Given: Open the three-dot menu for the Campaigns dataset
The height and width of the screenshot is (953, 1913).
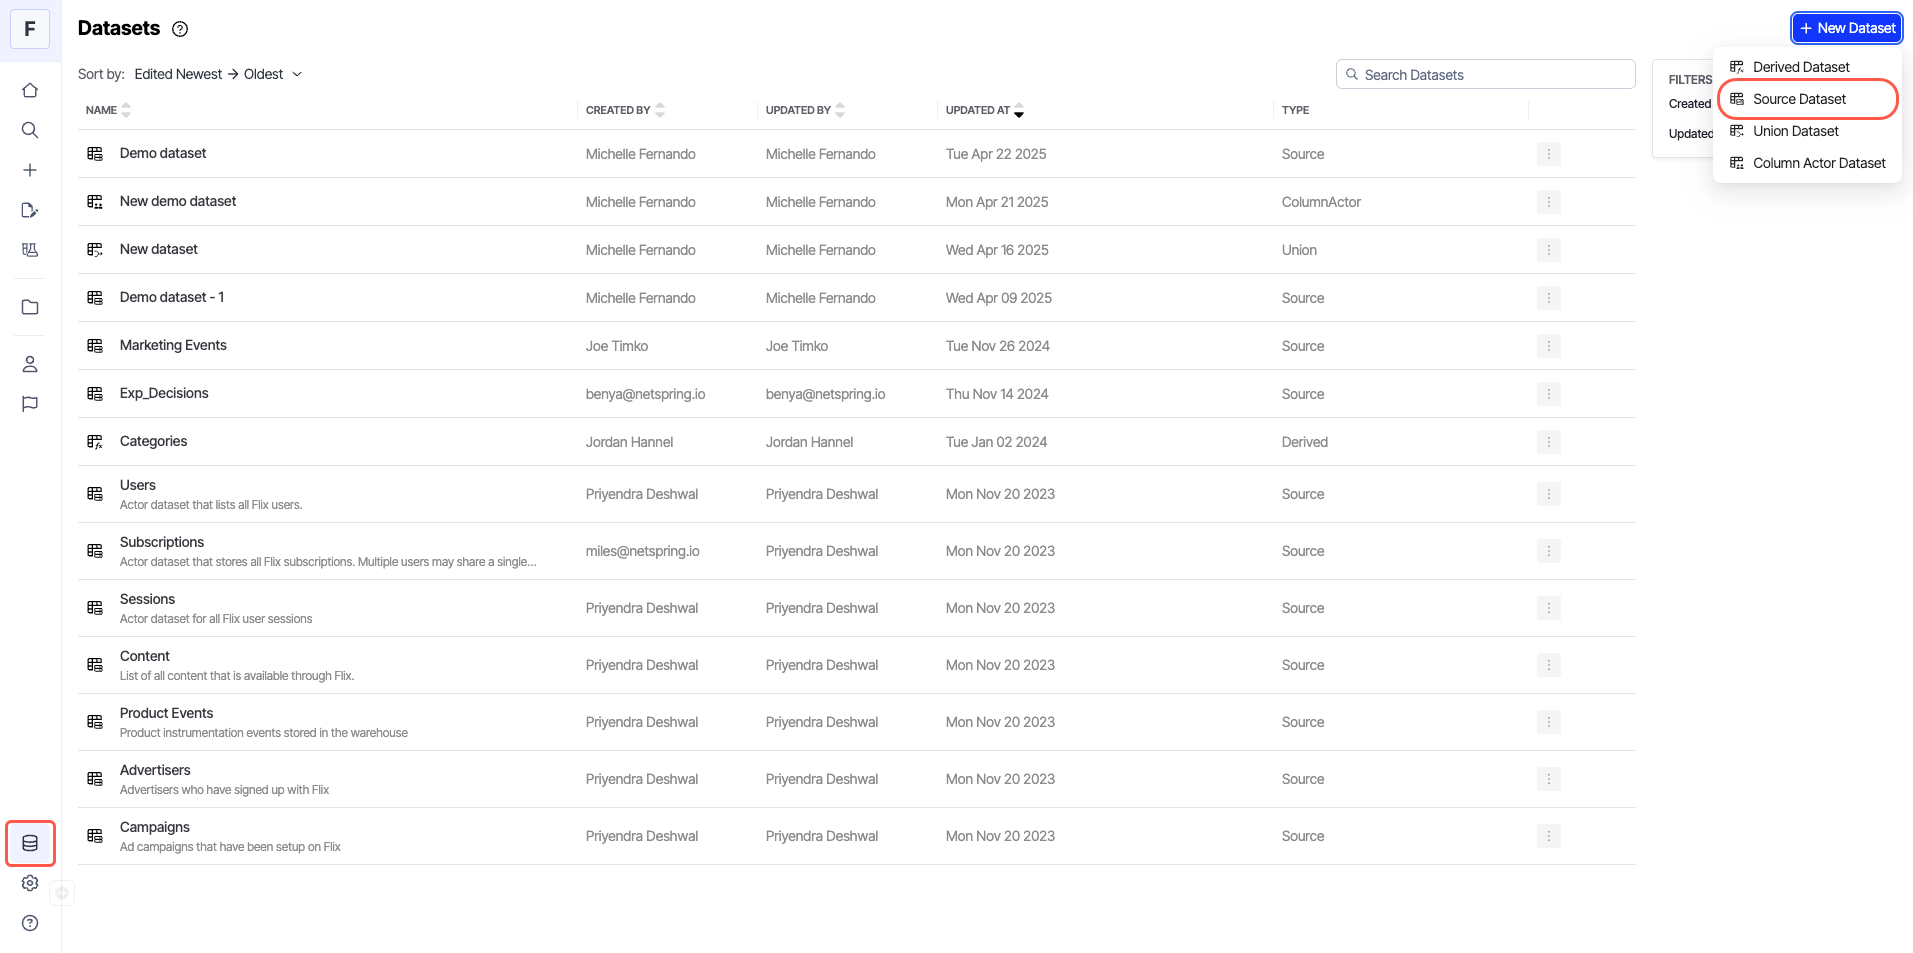Looking at the screenshot, I should tap(1548, 835).
